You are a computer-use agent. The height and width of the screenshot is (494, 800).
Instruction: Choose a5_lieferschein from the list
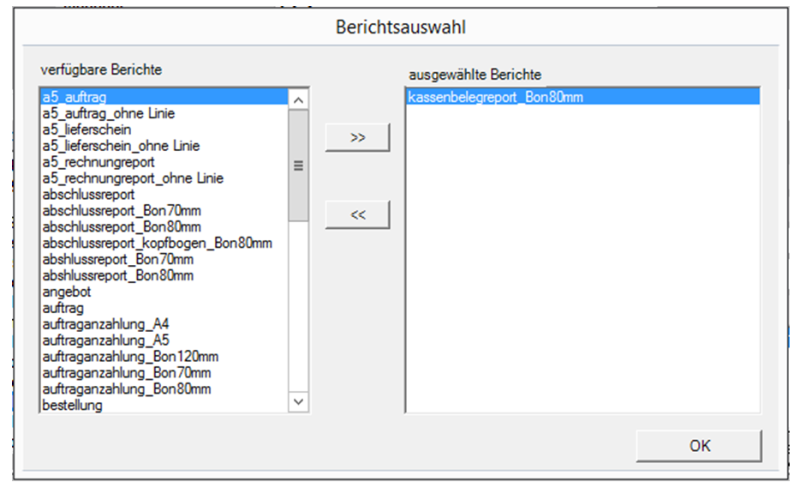(86, 130)
